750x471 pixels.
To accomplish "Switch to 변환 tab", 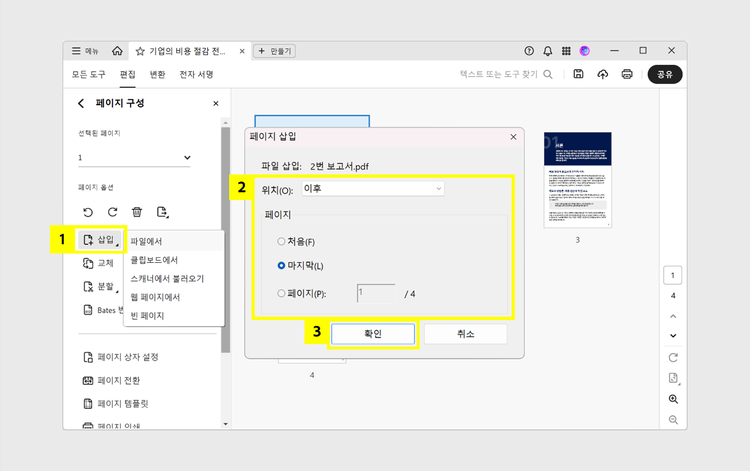I will [157, 74].
